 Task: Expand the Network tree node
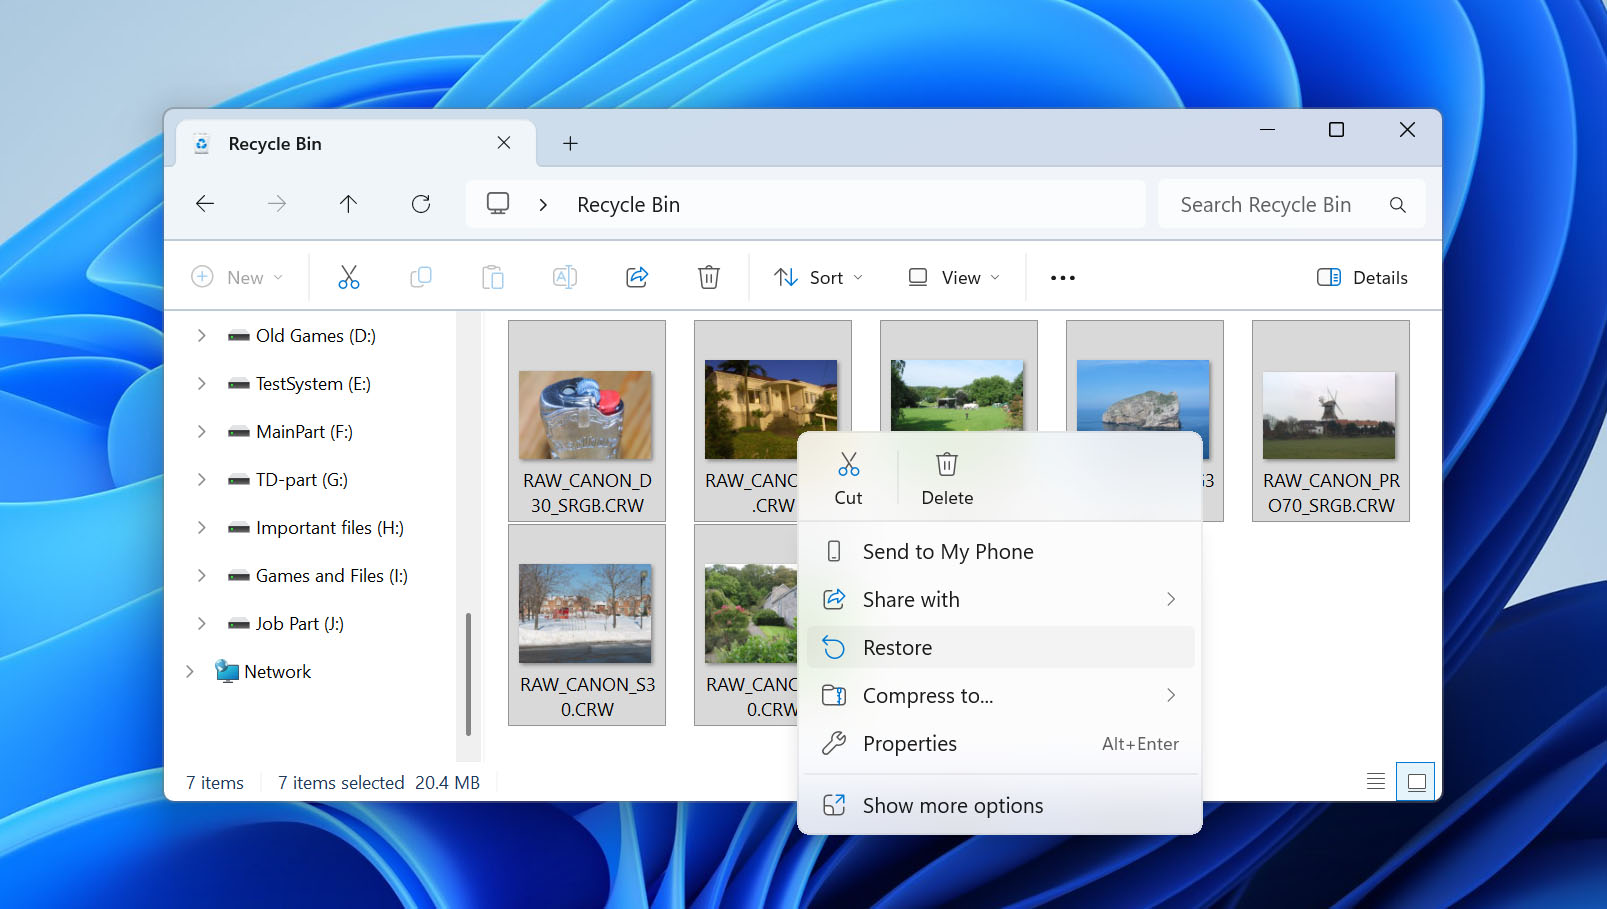click(x=189, y=672)
